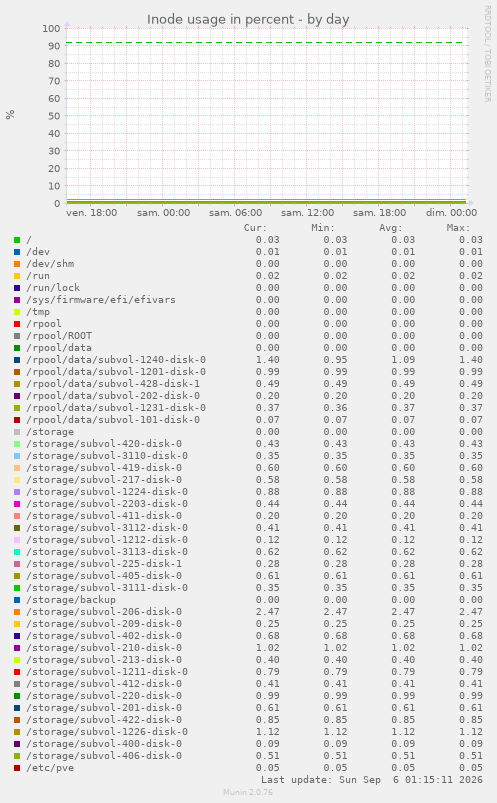The height and width of the screenshot is (803, 497).
Task: Click the '/storage/subvol-210-disk-0' label
Action: pyautogui.click(x=104, y=648)
